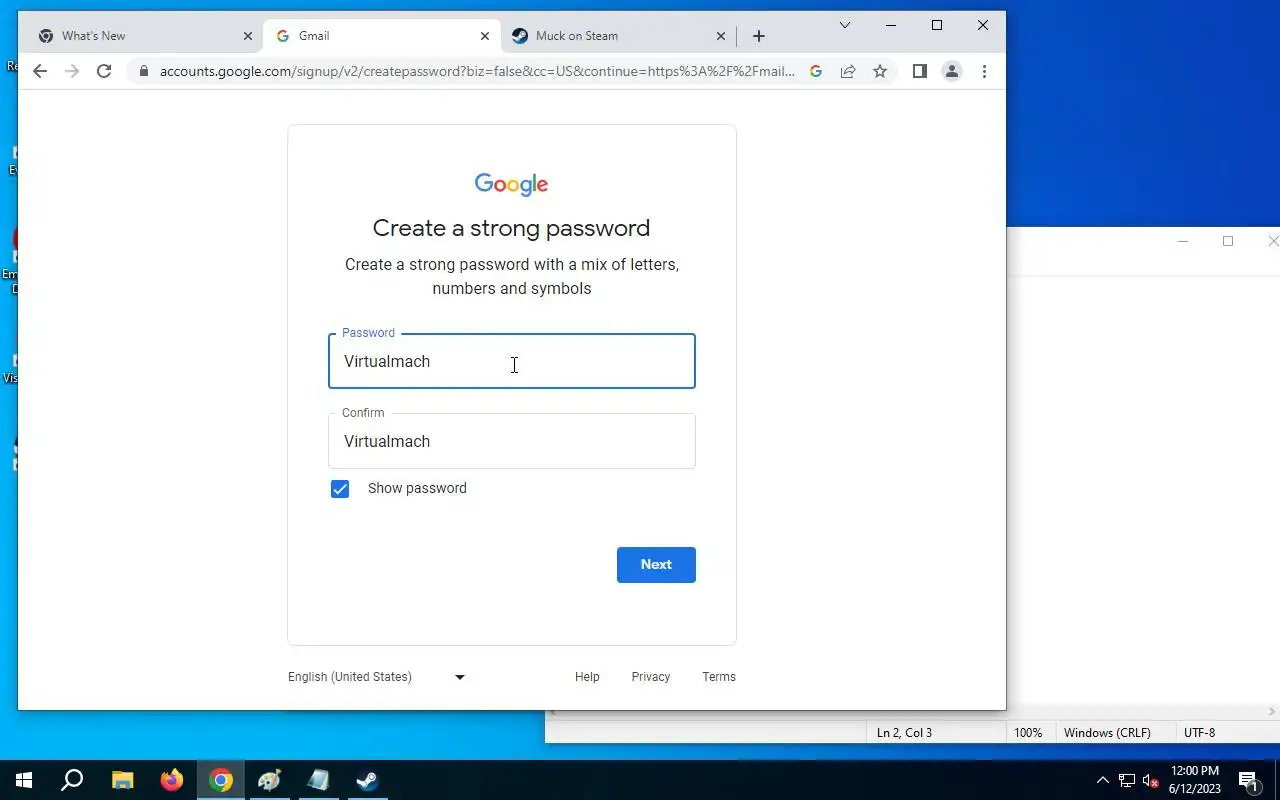This screenshot has width=1280, height=800.
Task: Close the Gmail tab
Action: (x=485, y=36)
